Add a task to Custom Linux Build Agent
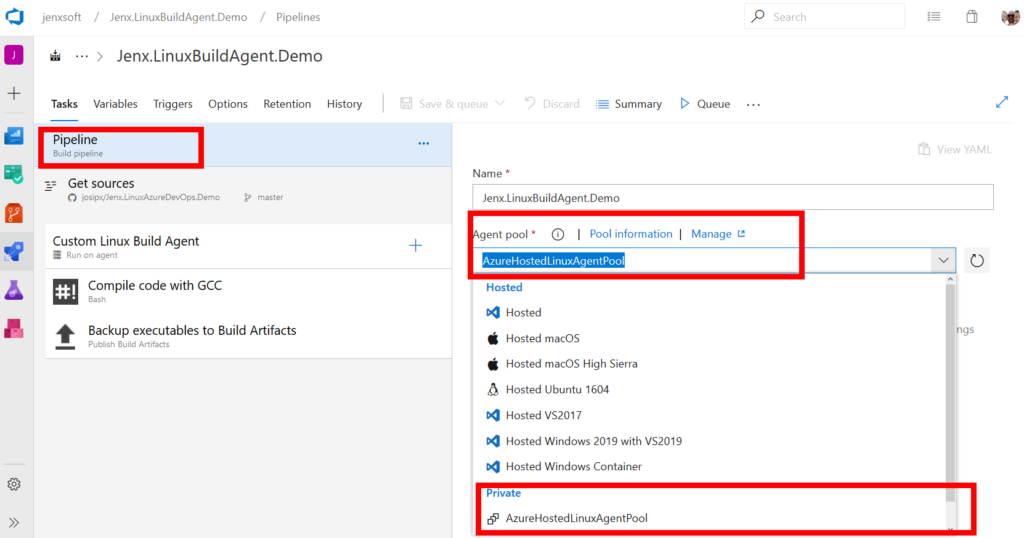The image size is (1024, 538). tap(415, 245)
